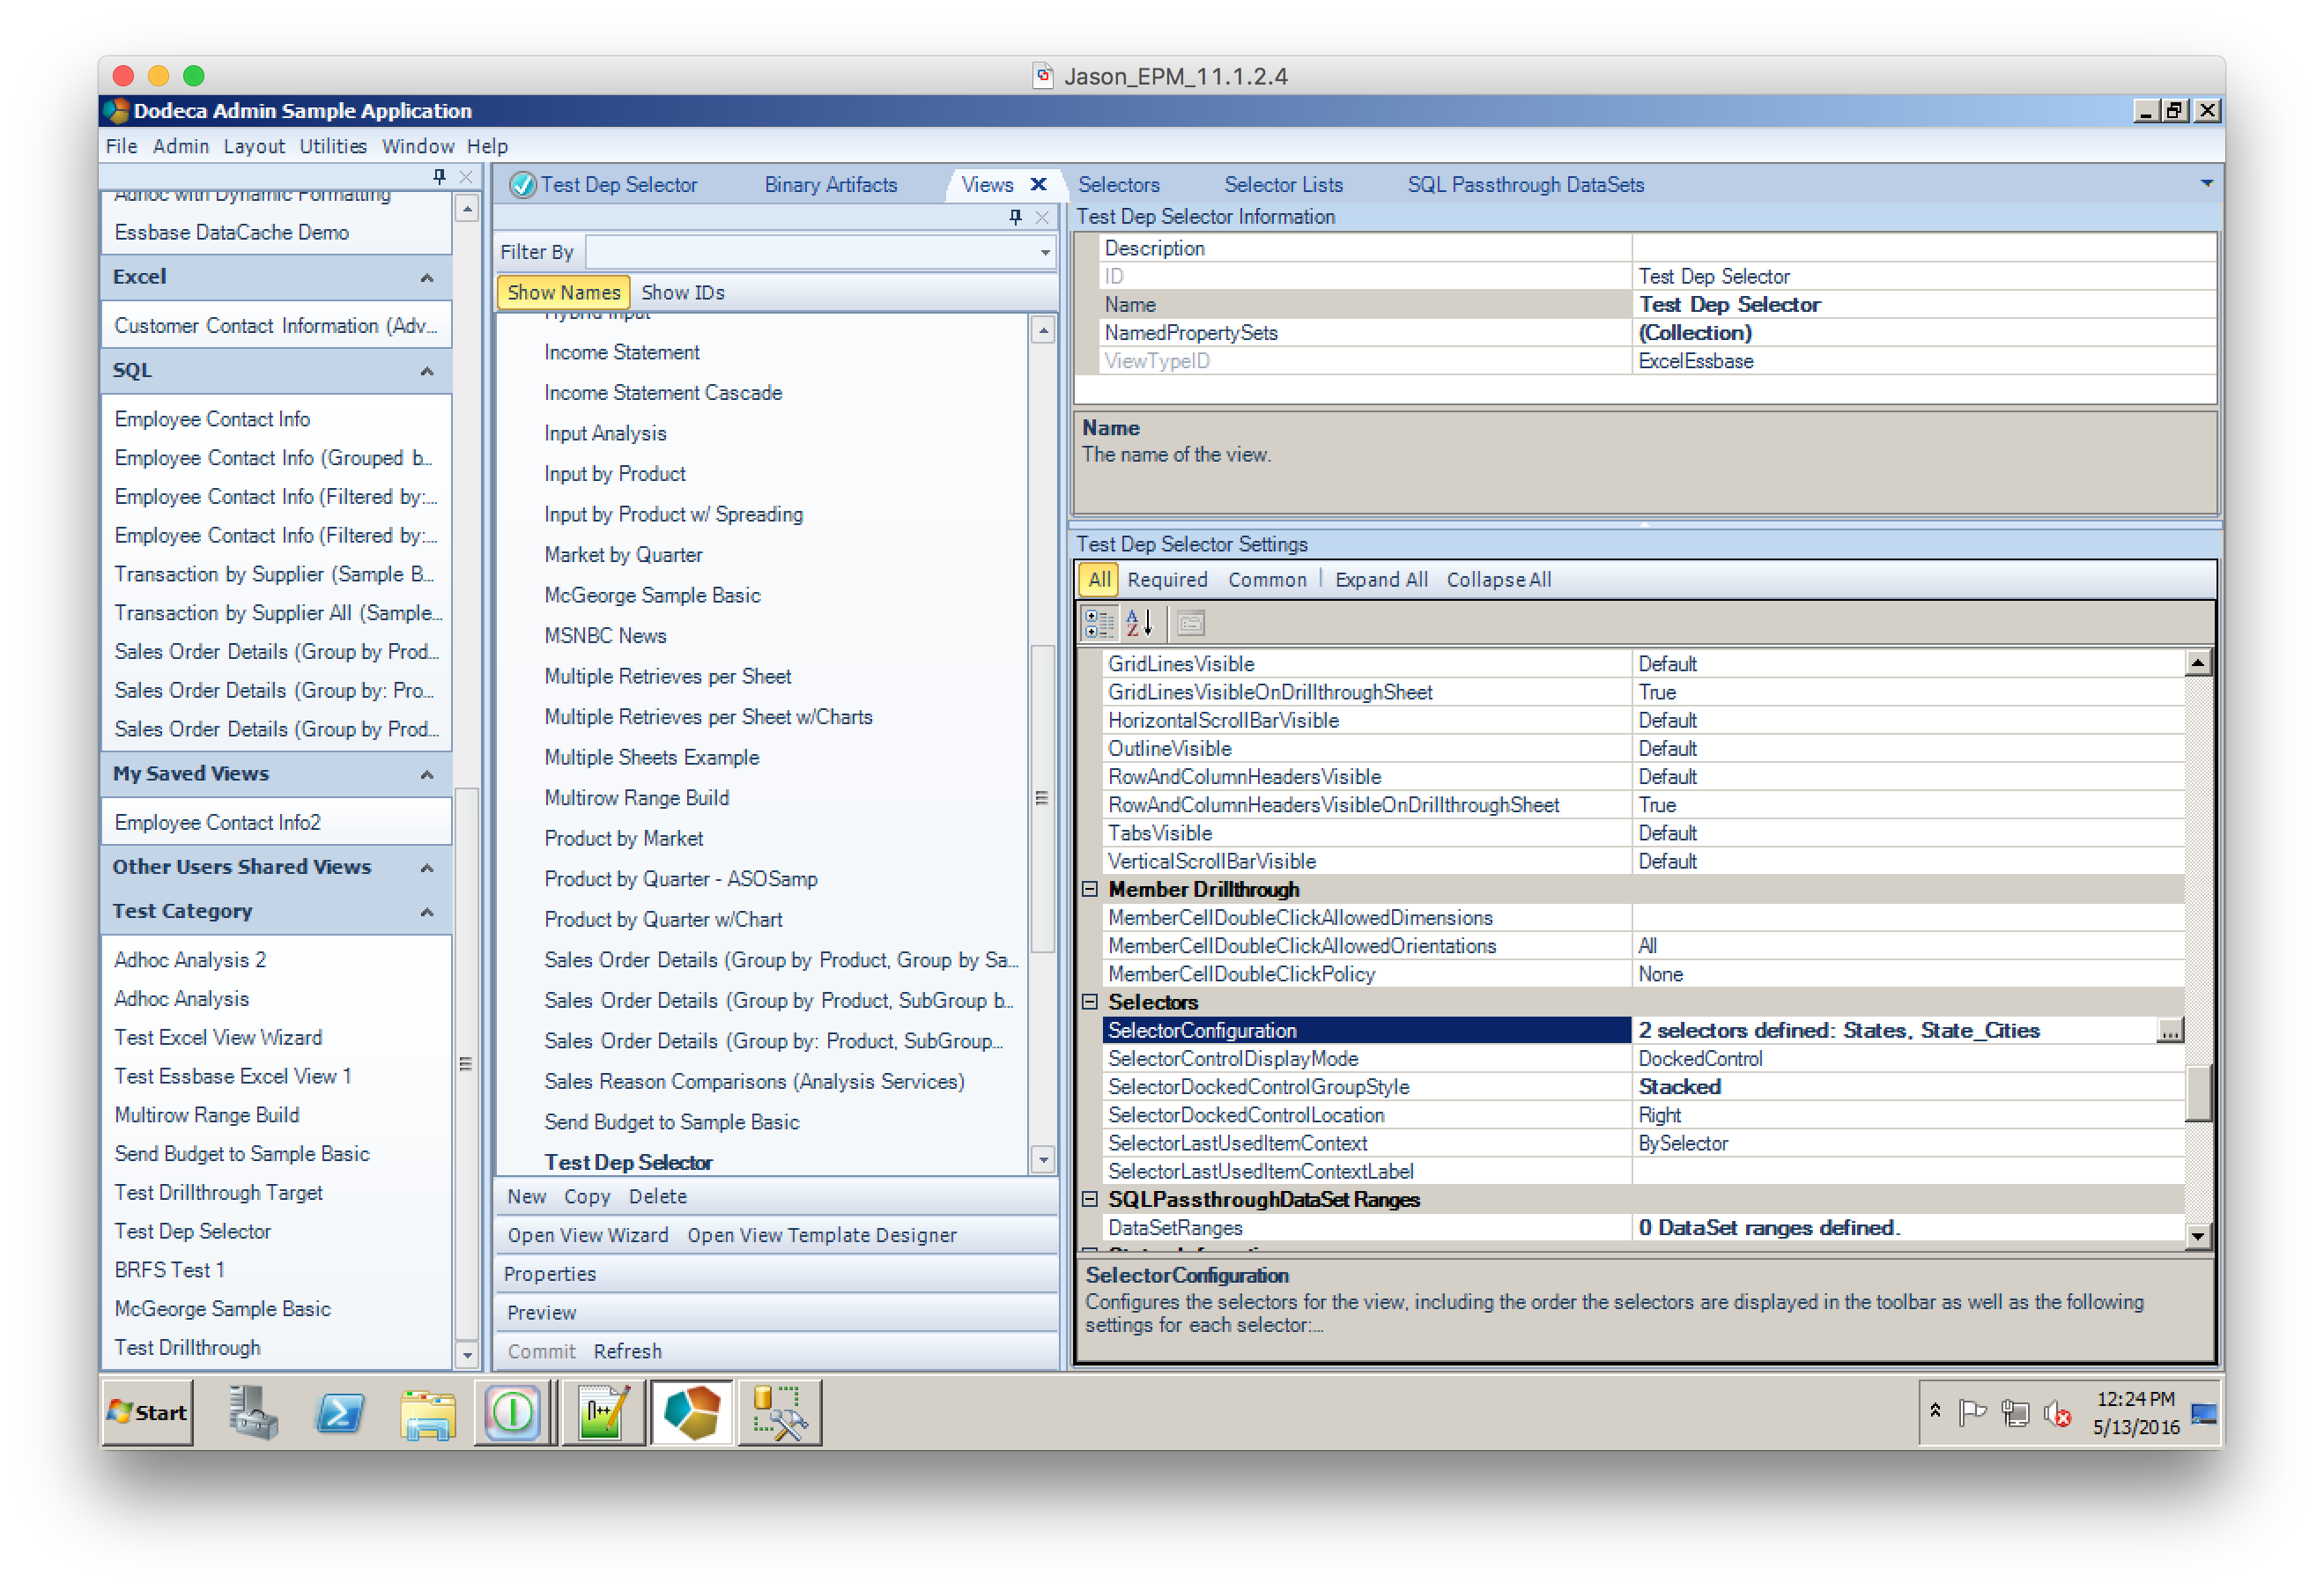Collapse the SQL section in sidebar
2324x1591 pixels.
[x=427, y=371]
